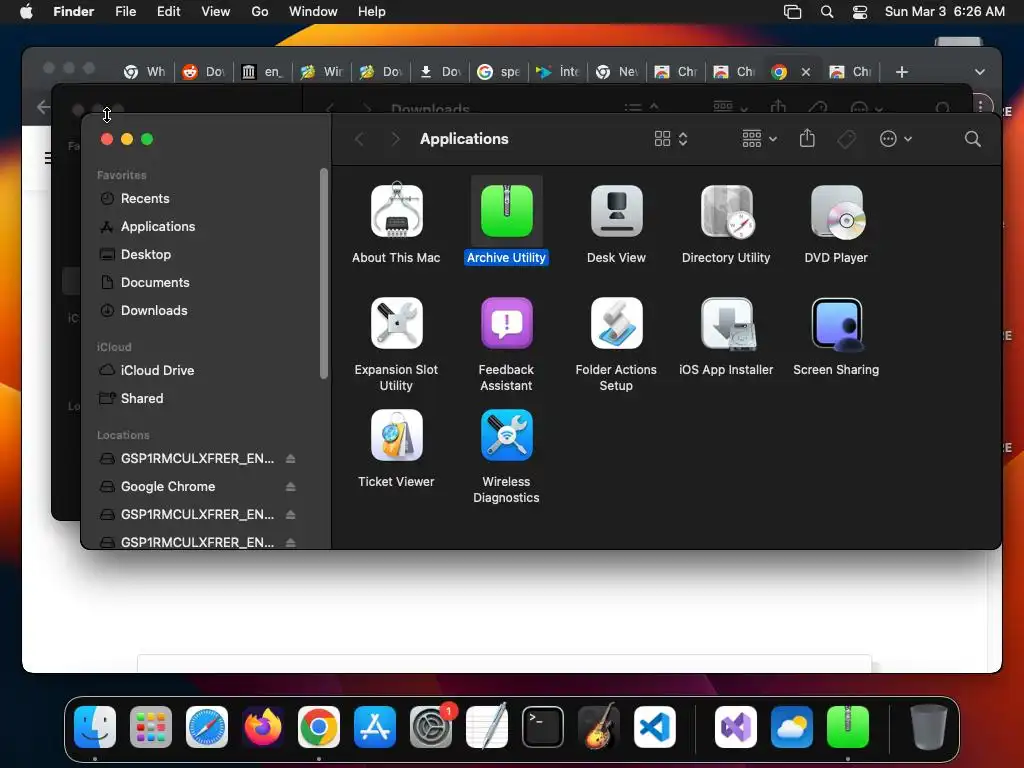The image size is (1024, 768).
Task: Click the Stage Manager menu bar icon
Action: (x=792, y=11)
